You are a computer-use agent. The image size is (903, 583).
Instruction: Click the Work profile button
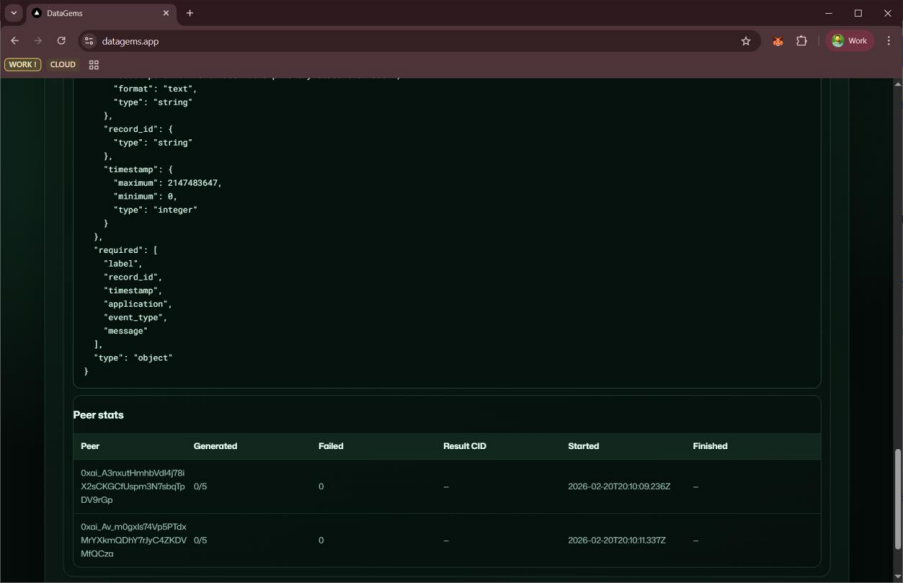tap(847, 43)
